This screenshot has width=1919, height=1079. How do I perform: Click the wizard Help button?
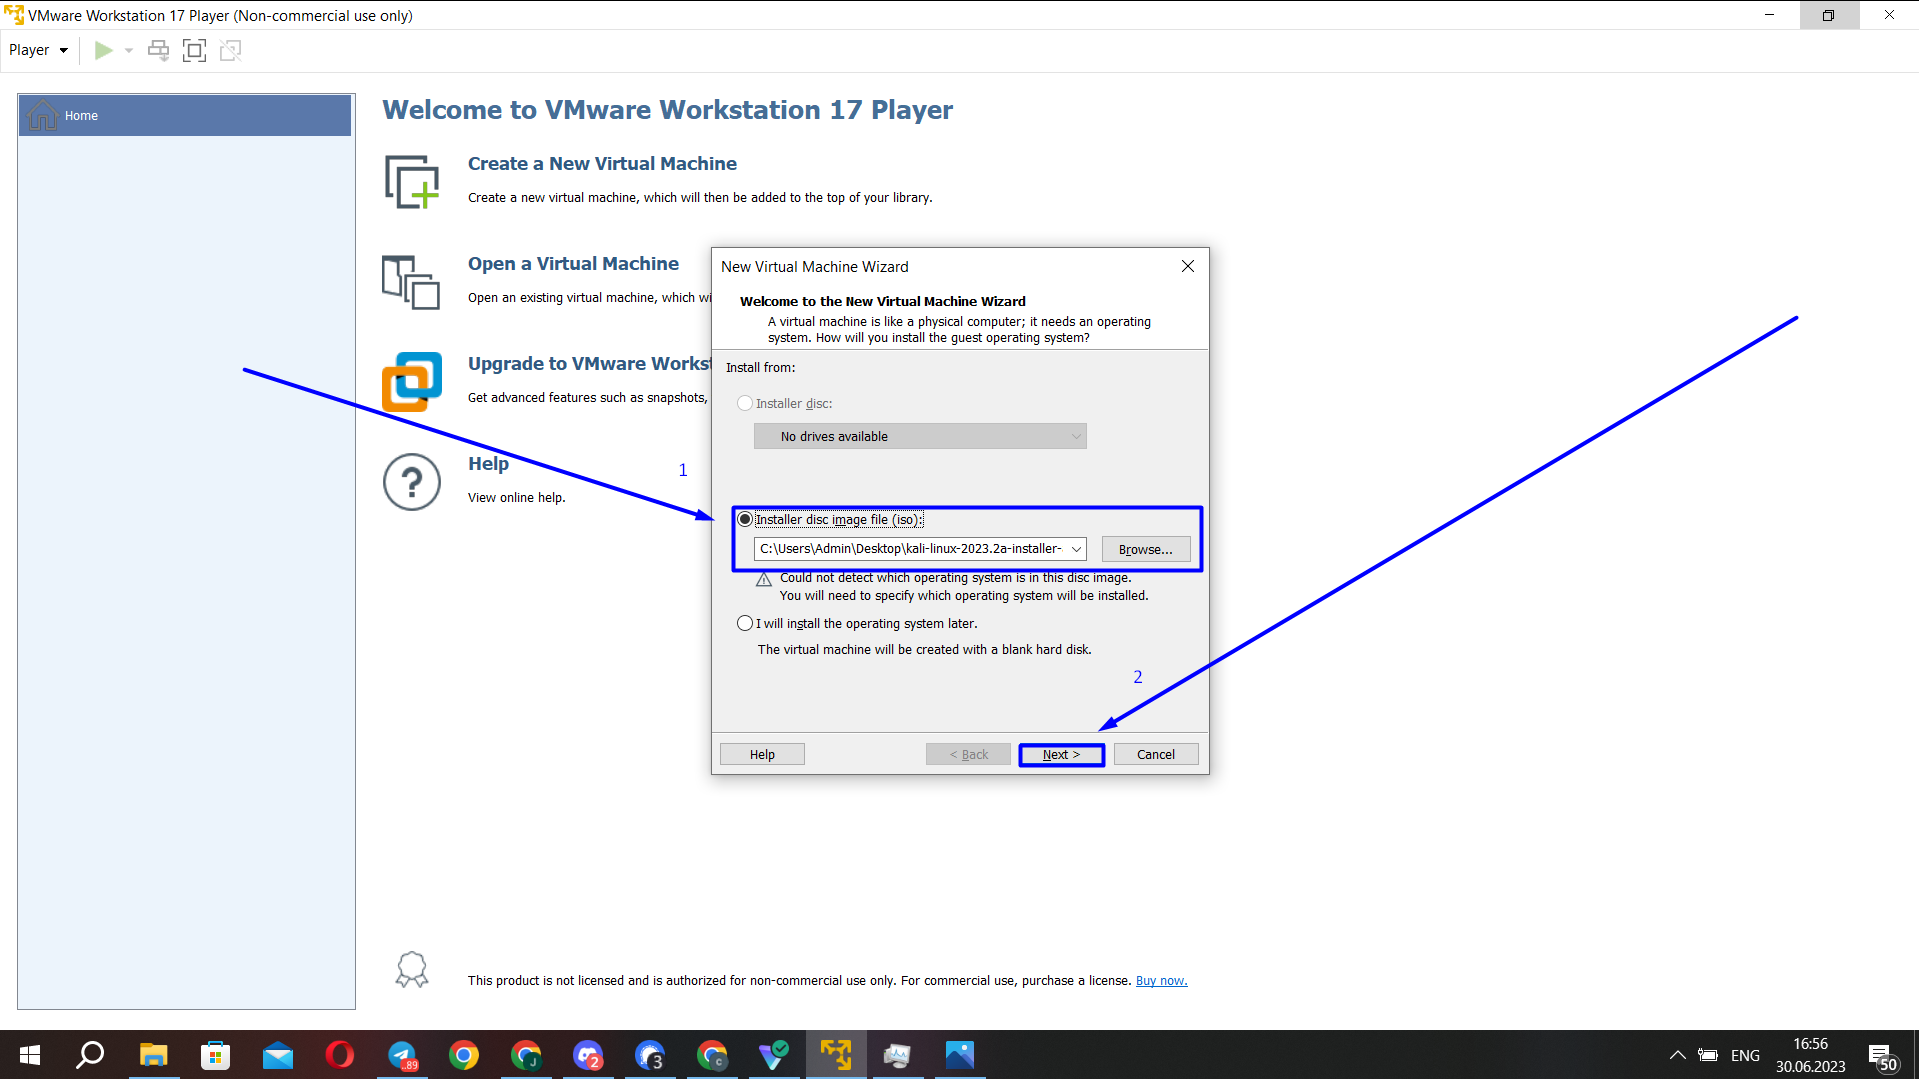coord(762,754)
